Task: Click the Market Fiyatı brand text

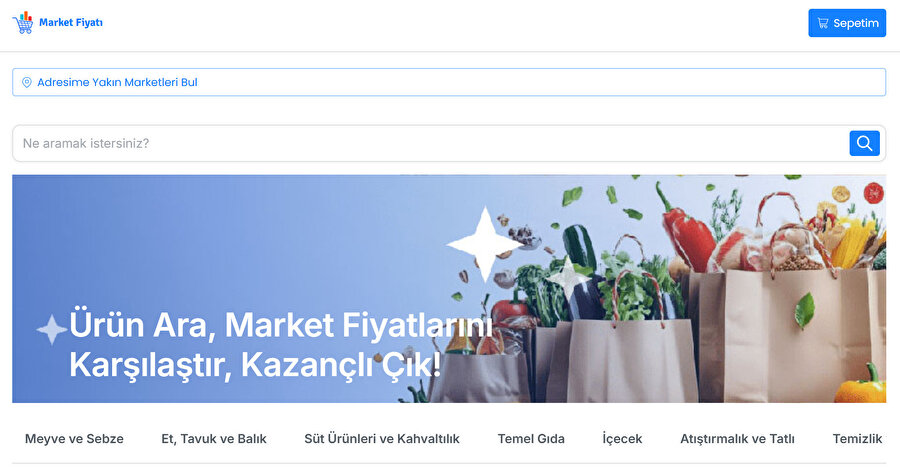Action: pos(71,22)
